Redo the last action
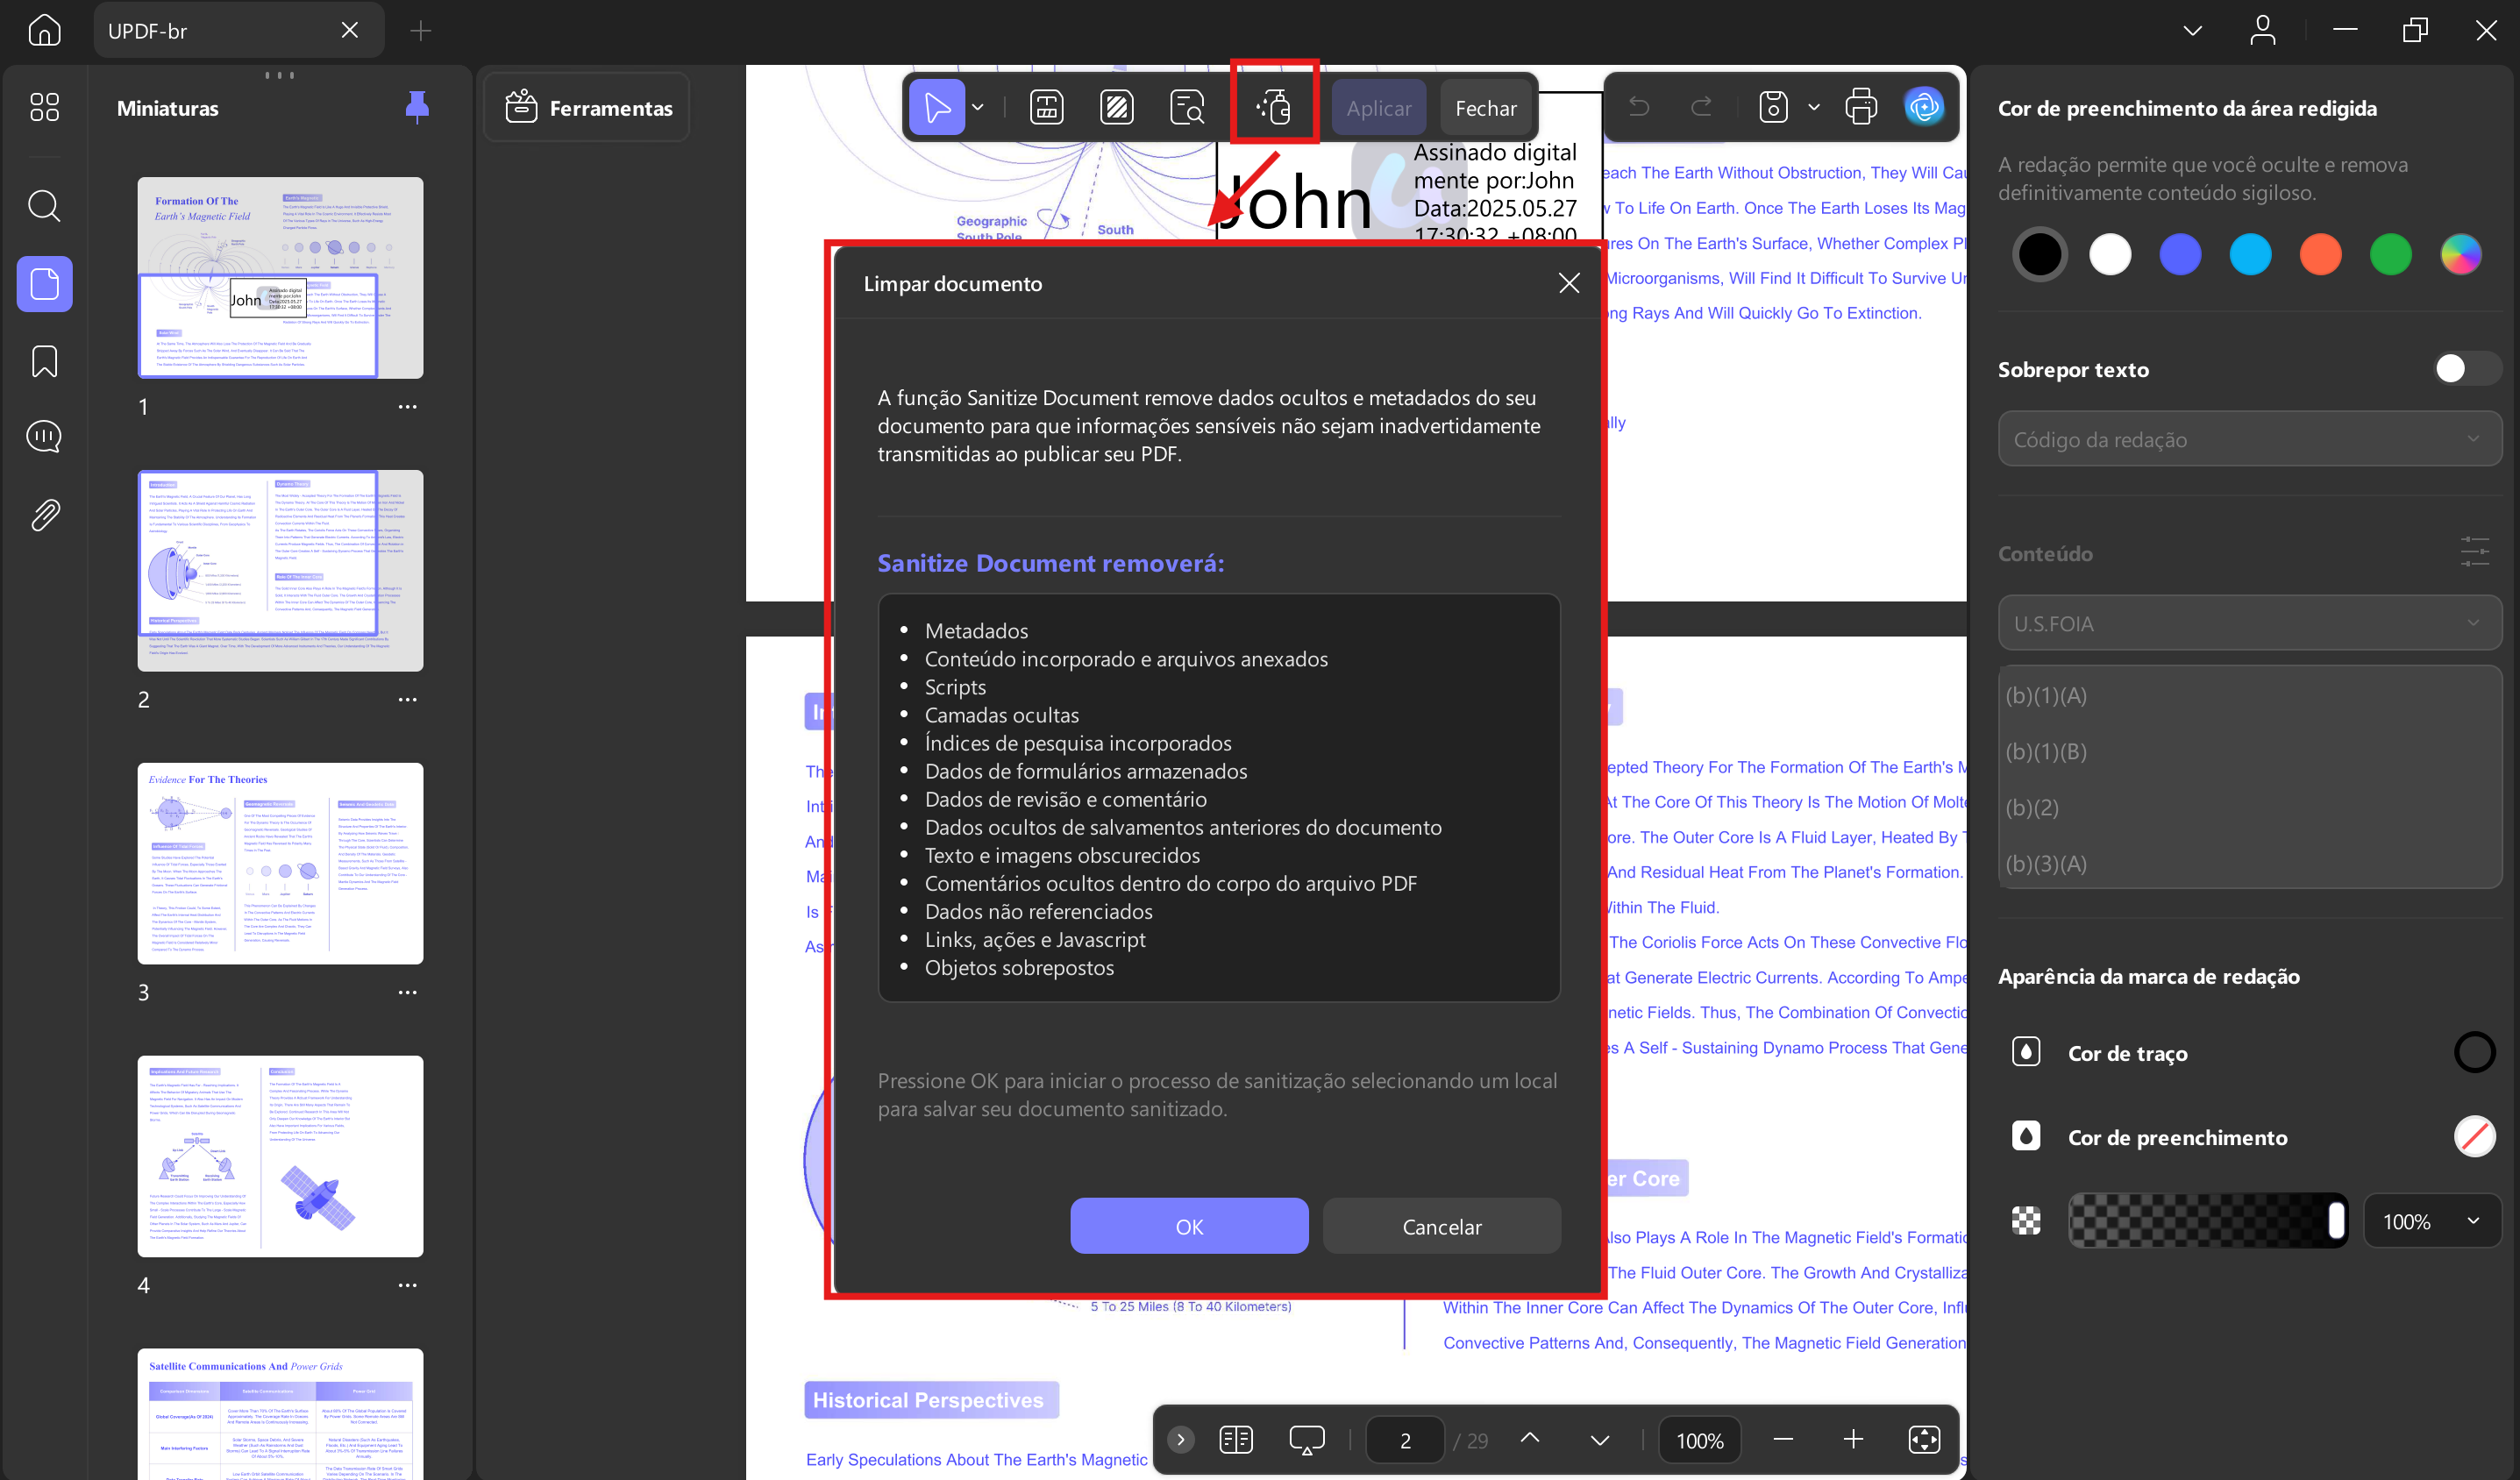This screenshot has height=1480, width=2520. (1701, 106)
